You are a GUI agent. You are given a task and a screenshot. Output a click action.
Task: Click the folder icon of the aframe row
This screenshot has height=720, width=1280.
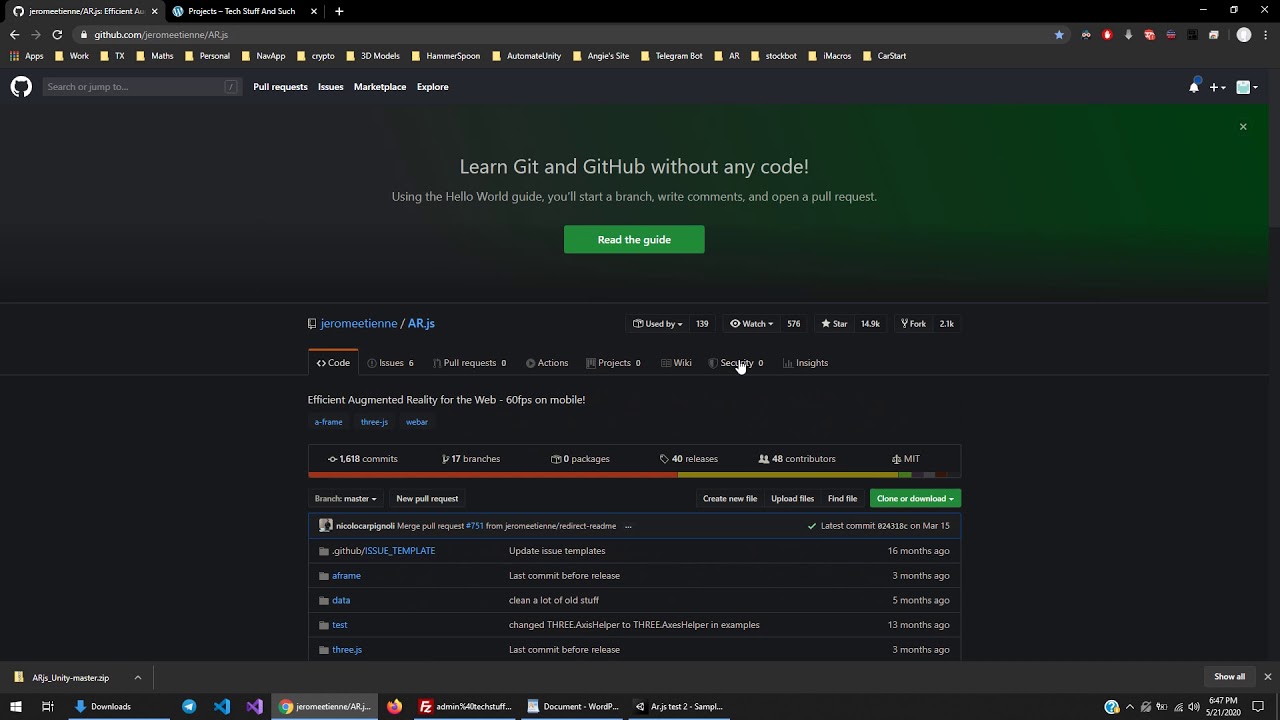(323, 576)
